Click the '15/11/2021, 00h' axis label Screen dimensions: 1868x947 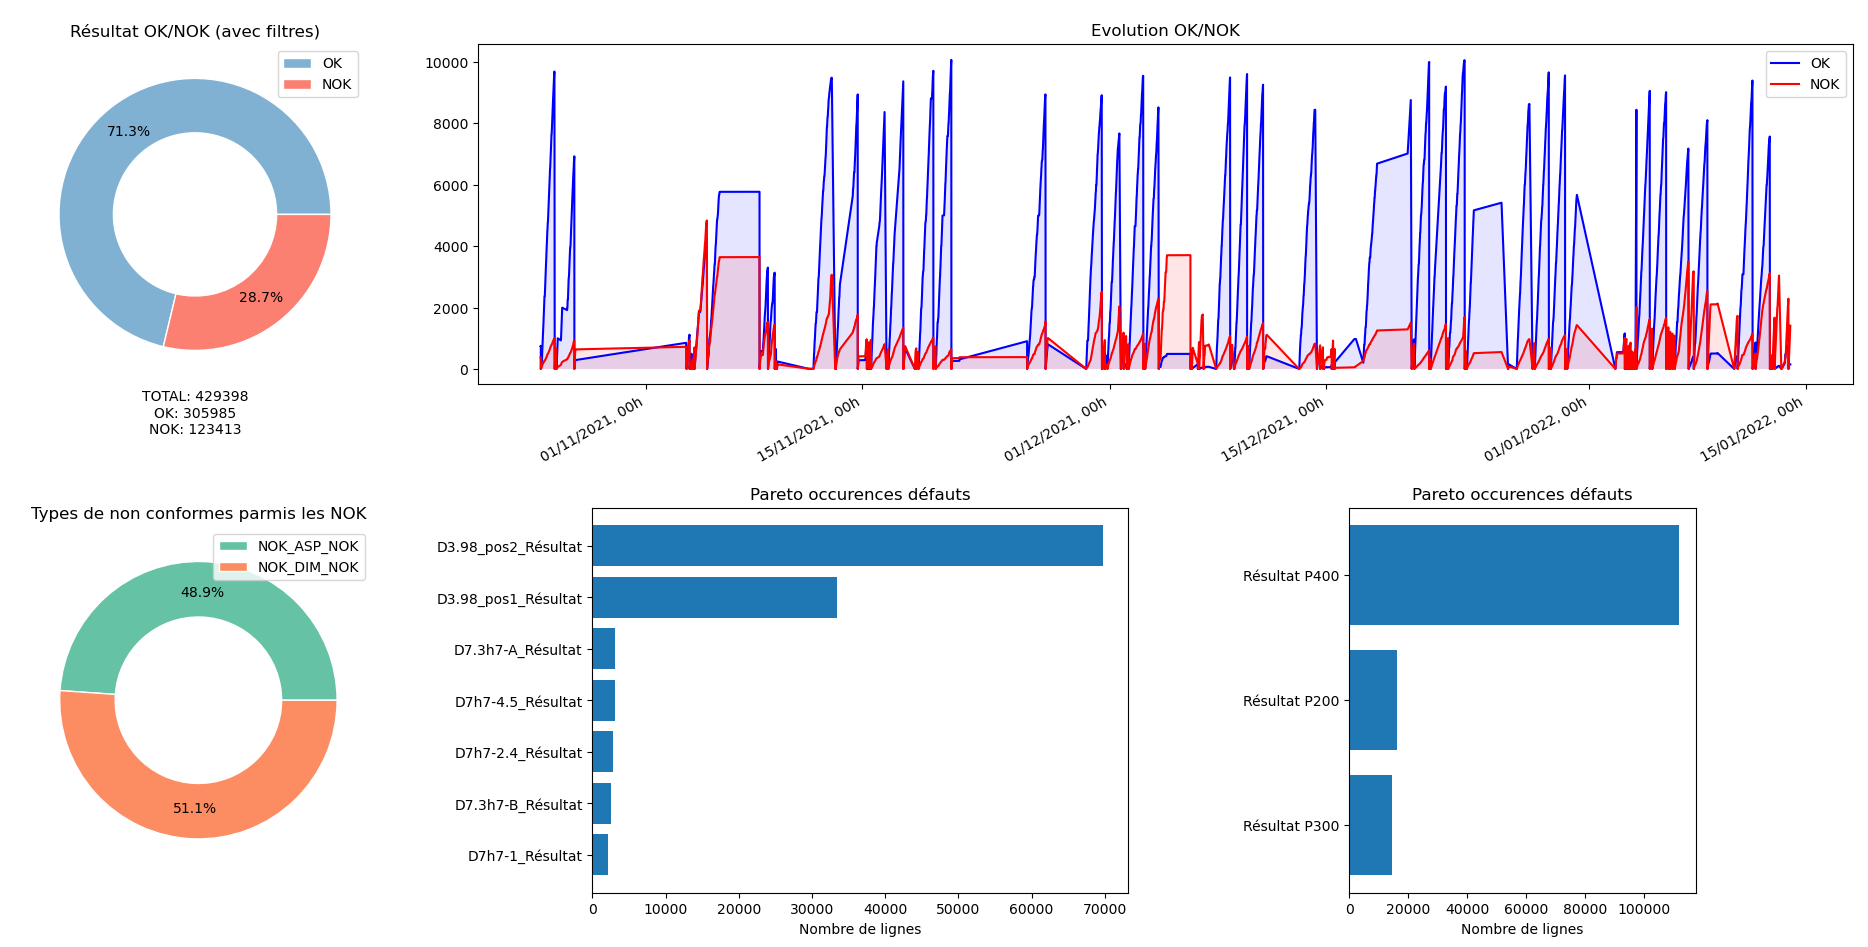(808, 429)
